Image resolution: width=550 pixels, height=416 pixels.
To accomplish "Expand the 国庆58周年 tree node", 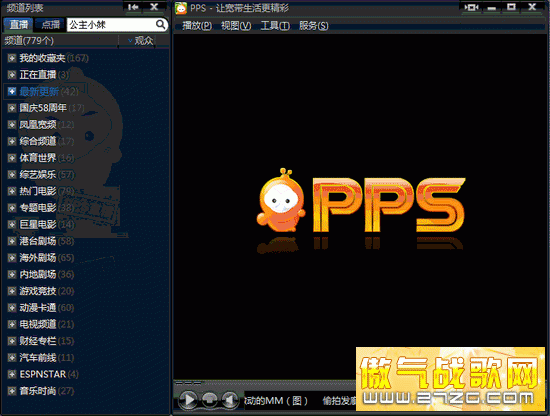I will click(12, 108).
